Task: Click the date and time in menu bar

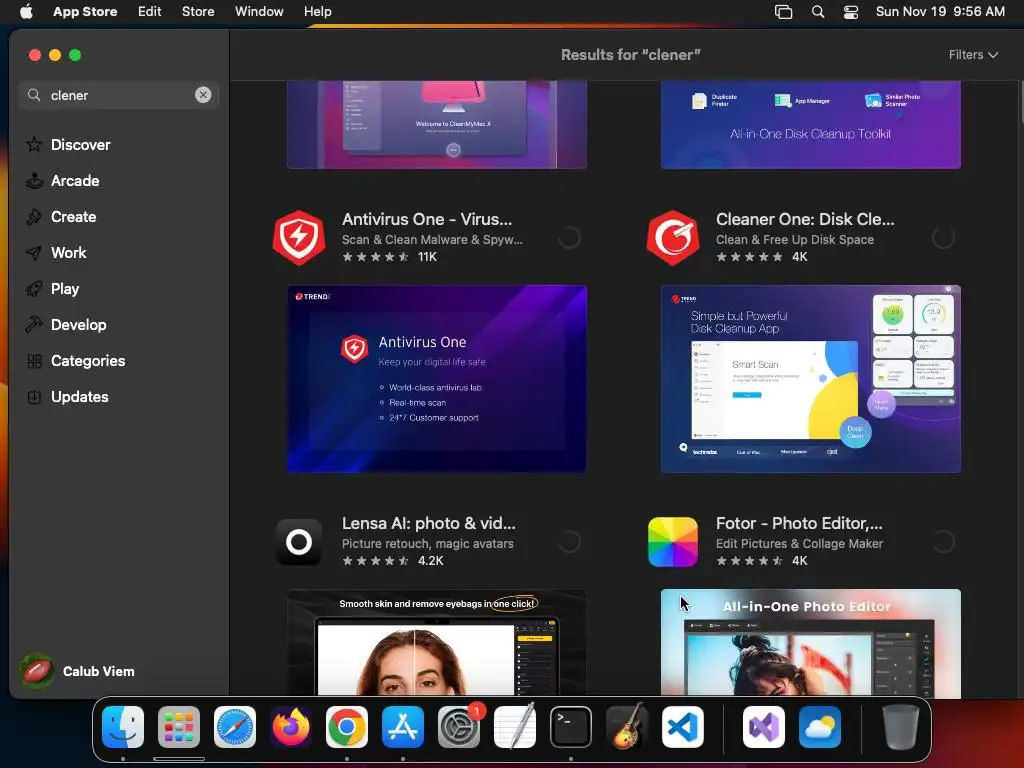Action: (x=940, y=11)
